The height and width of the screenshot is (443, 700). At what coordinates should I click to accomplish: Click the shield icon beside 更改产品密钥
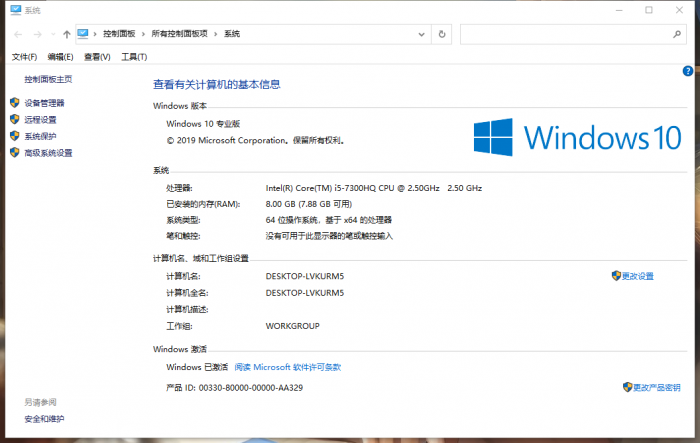tap(628, 387)
